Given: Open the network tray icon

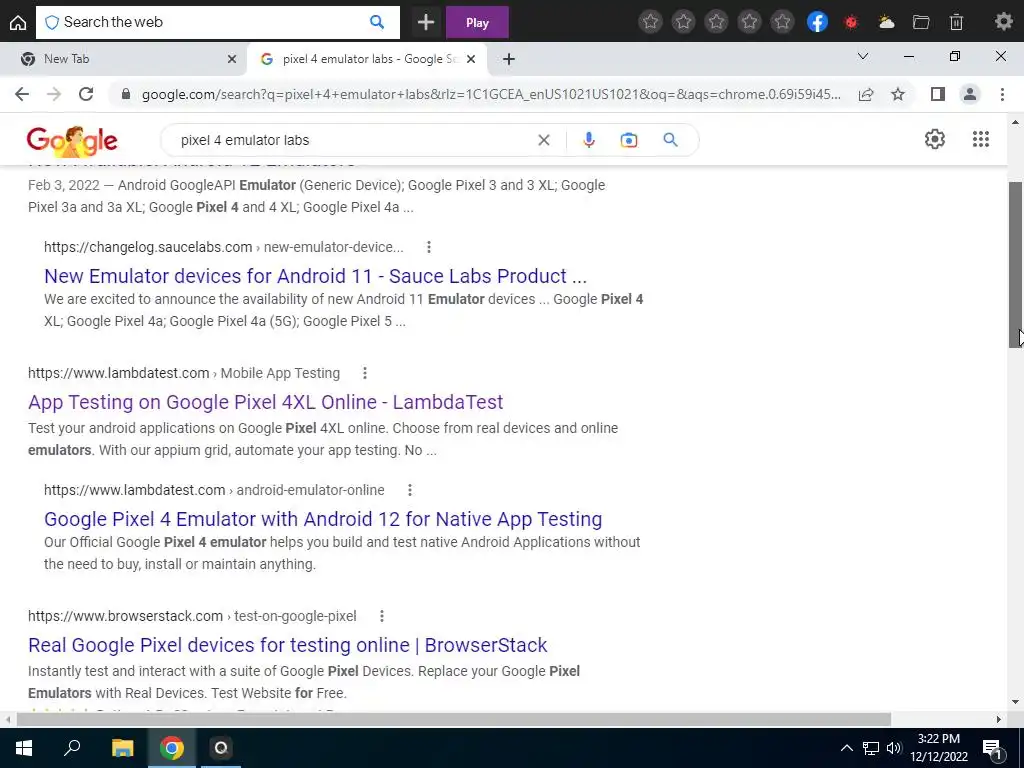Looking at the screenshot, I should [871, 748].
